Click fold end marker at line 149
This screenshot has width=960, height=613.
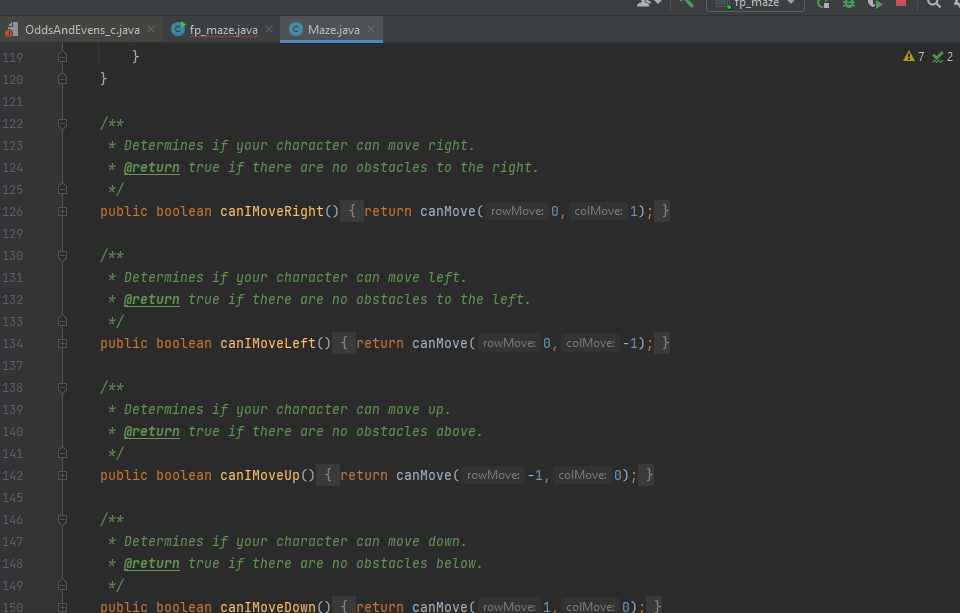(x=62, y=585)
